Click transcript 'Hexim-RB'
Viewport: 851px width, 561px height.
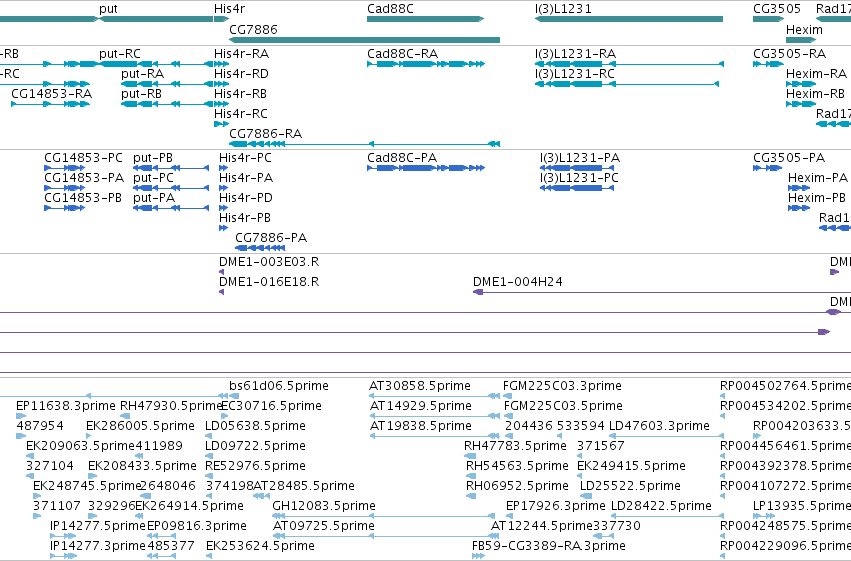(x=815, y=94)
